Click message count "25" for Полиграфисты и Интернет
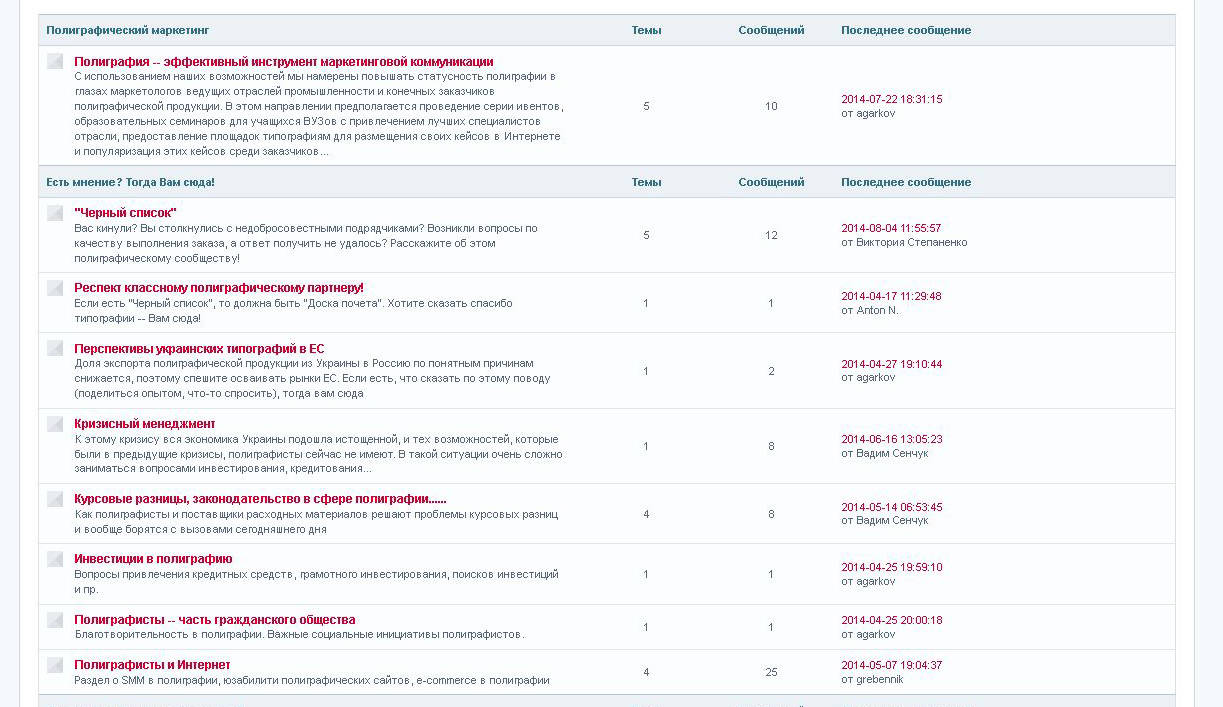This screenshot has width=1223, height=707. 771,672
